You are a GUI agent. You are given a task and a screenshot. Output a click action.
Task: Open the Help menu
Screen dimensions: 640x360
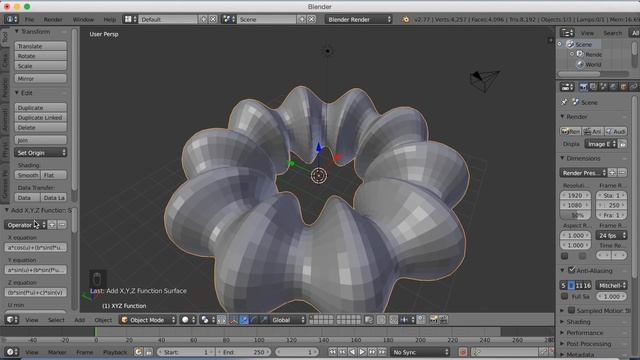pos(109,19)
